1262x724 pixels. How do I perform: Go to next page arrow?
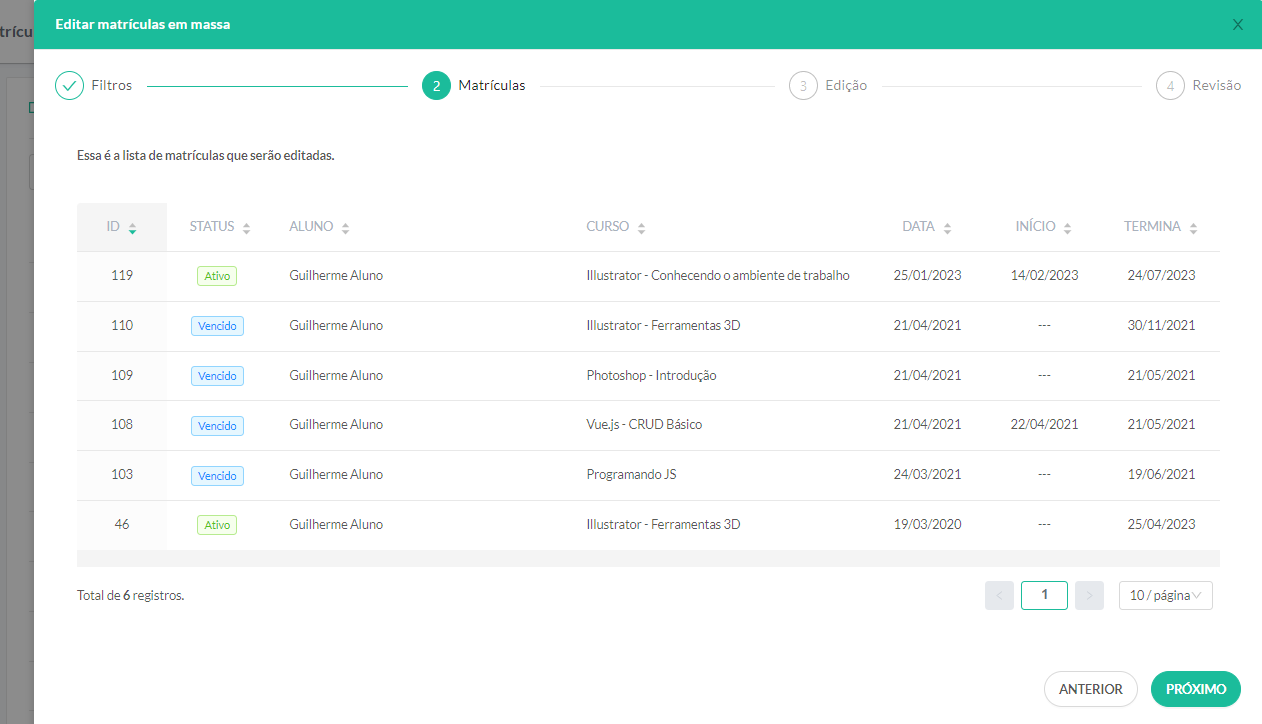(x=1089, y=596)
